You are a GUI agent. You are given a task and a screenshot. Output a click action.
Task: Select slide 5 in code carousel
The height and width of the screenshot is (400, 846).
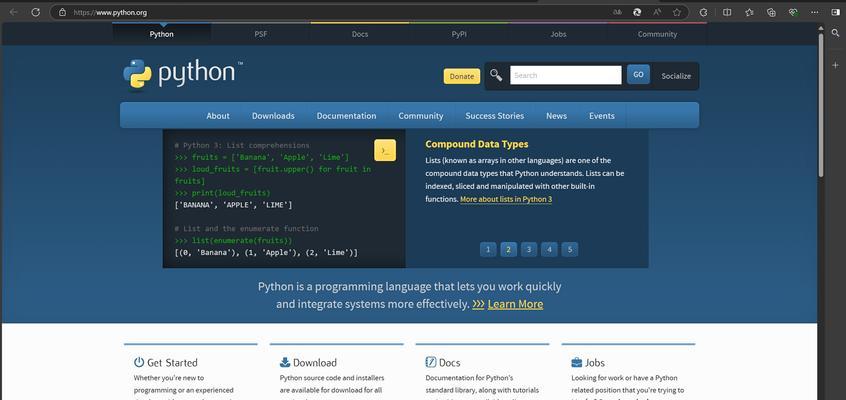pos(570,249)
